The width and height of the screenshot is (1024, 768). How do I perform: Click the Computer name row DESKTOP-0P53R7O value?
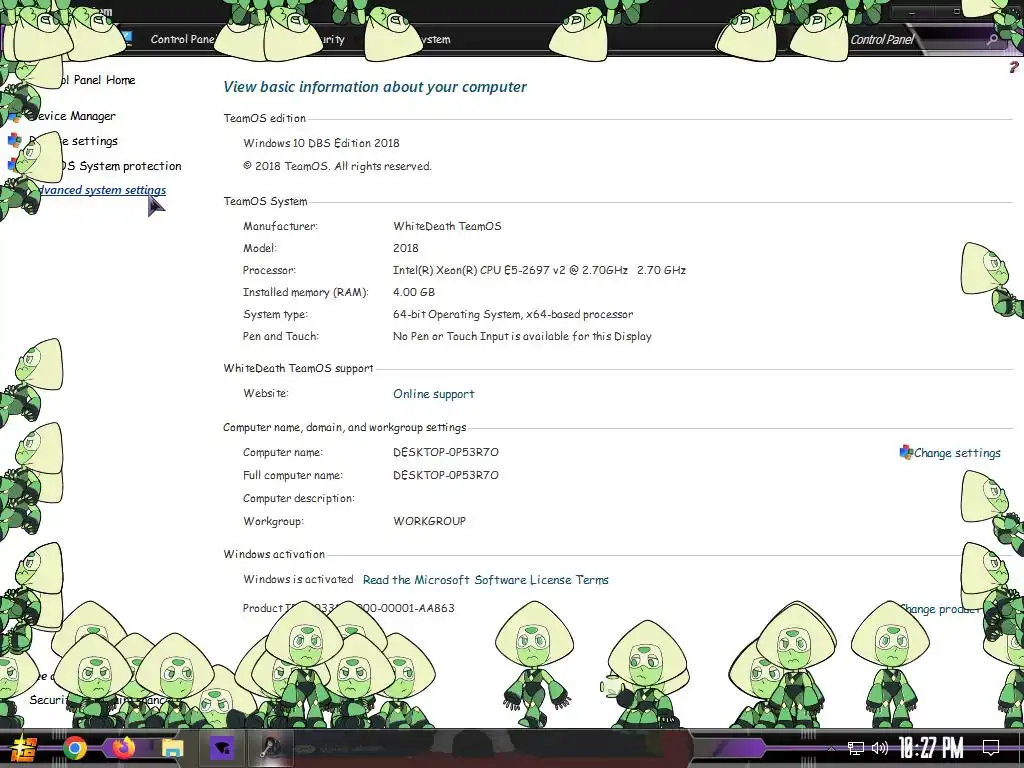[x=445, y=452]
